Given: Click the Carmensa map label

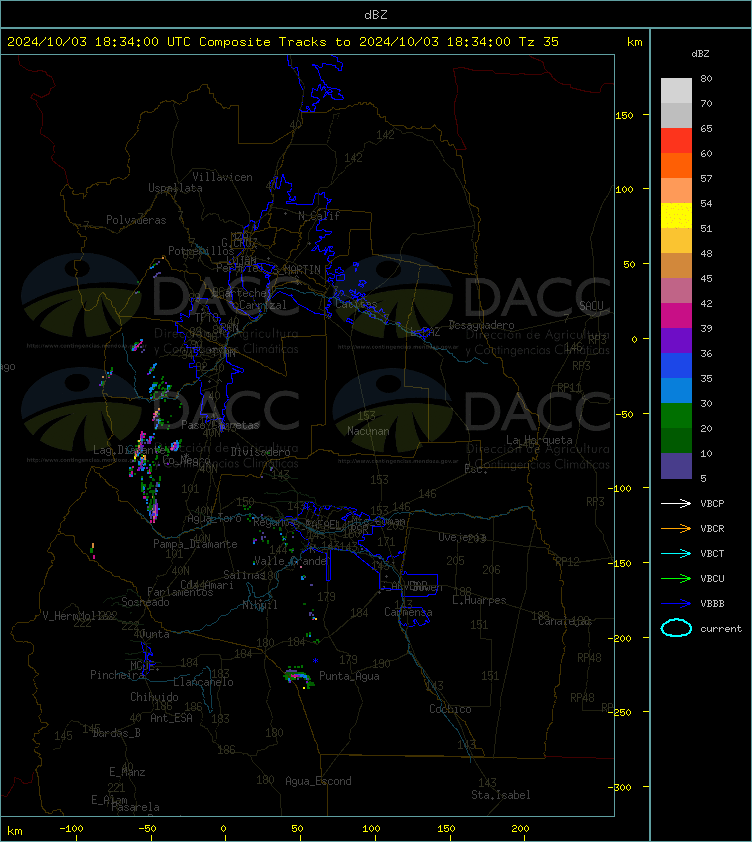Looking at the screenshot, I should click(x=408, y=612).
